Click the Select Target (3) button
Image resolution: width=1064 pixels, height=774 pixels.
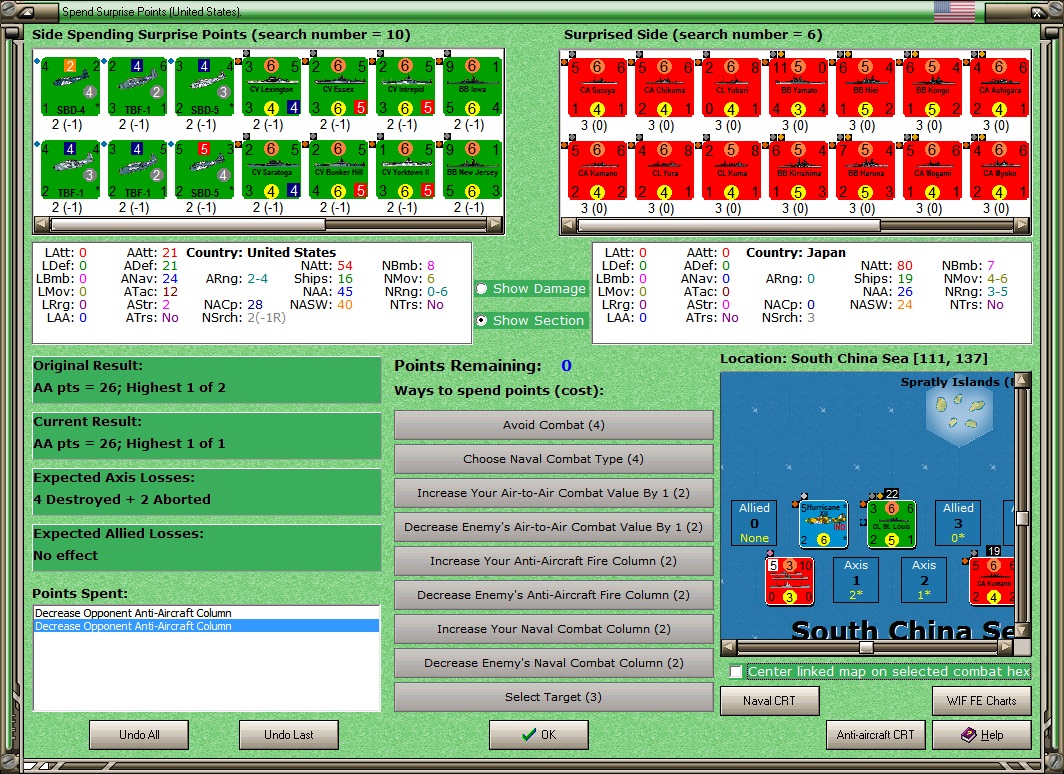554,697
